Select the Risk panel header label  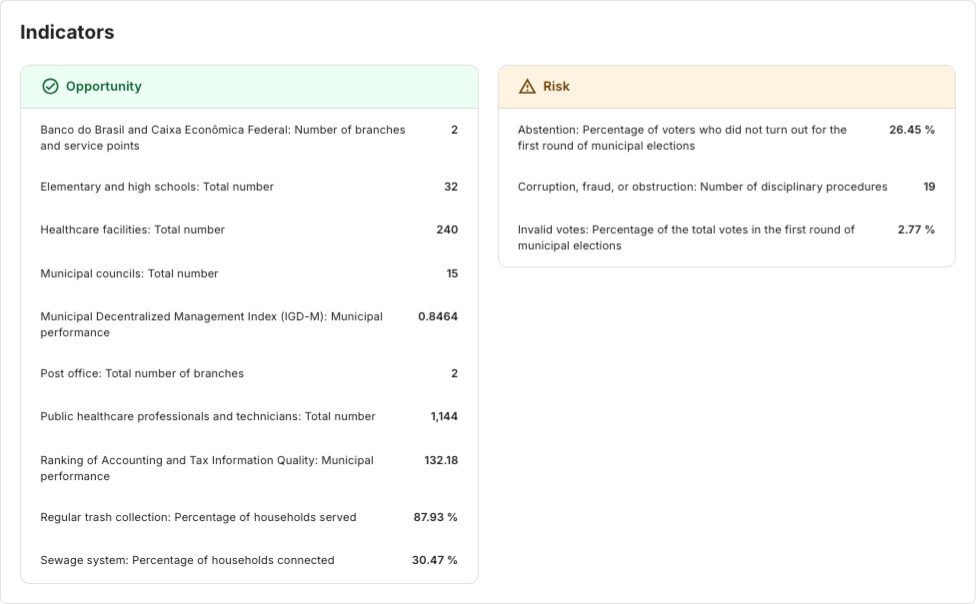pyautogui.click(x=556, y=87)
